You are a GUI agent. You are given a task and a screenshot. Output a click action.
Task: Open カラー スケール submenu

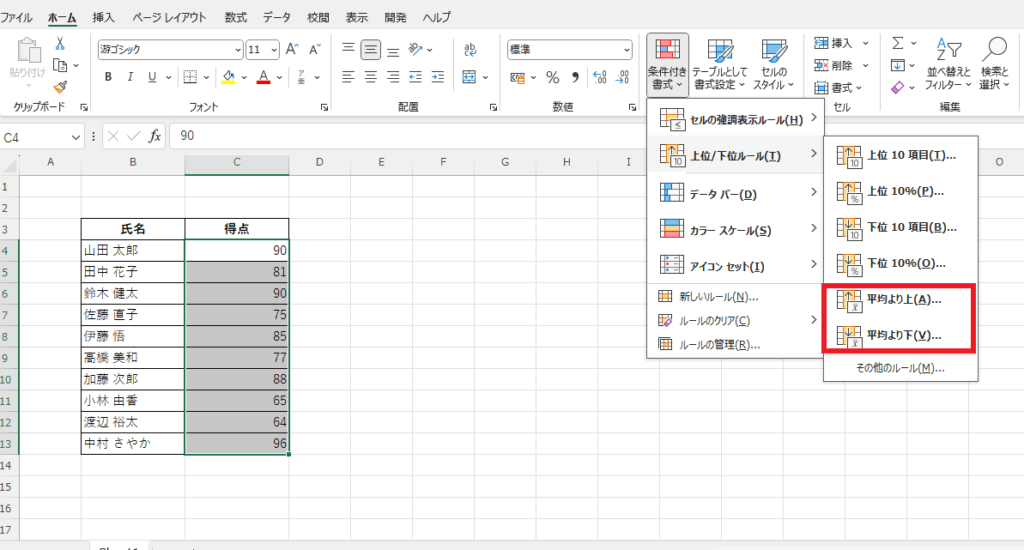coord(735,230)
